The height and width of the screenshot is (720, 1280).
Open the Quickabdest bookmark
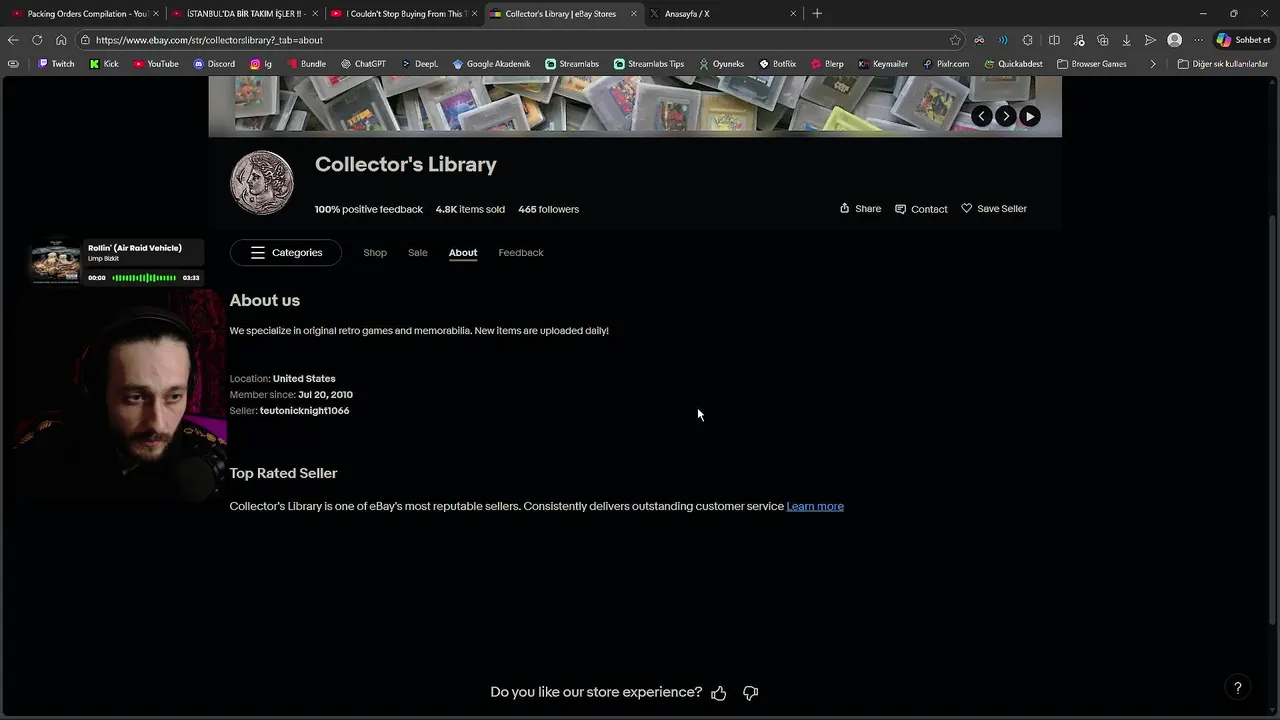point(1013,64)
